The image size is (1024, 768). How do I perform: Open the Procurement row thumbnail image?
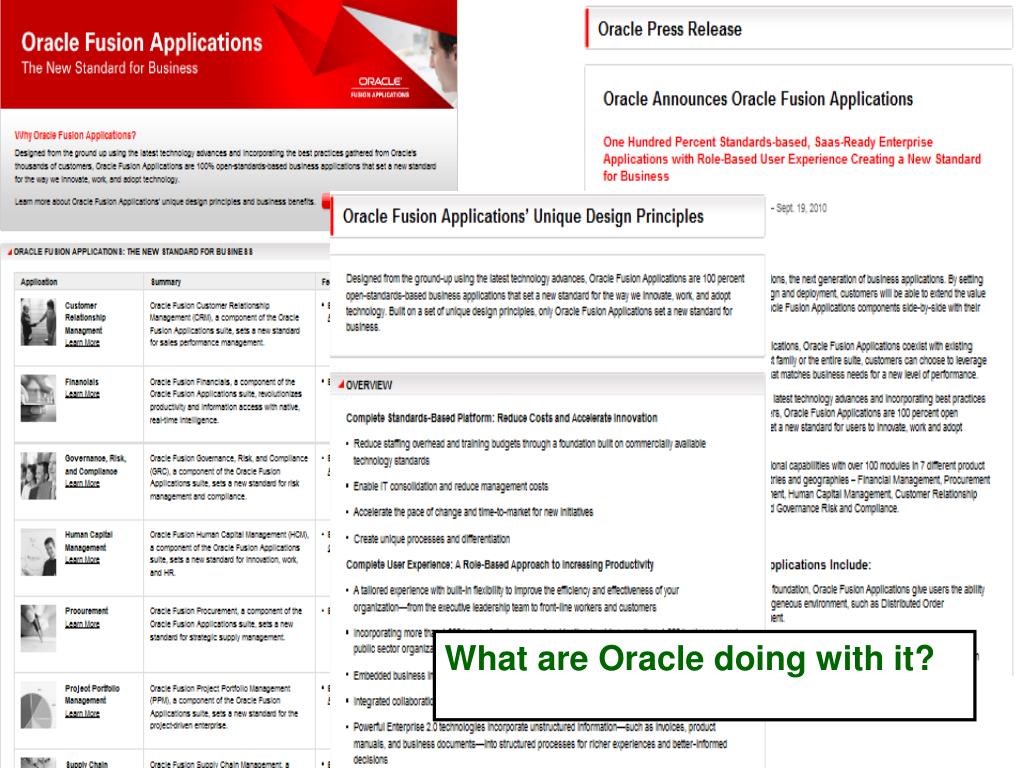38,628
